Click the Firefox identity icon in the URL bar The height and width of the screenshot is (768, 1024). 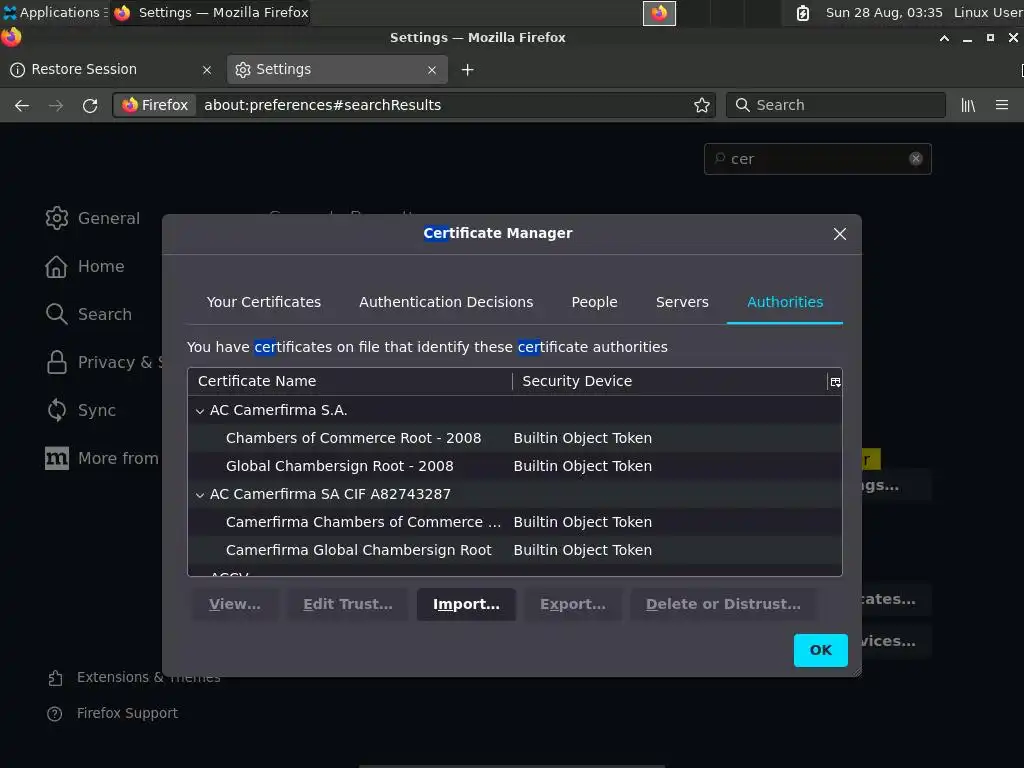(x=155, y=105)
